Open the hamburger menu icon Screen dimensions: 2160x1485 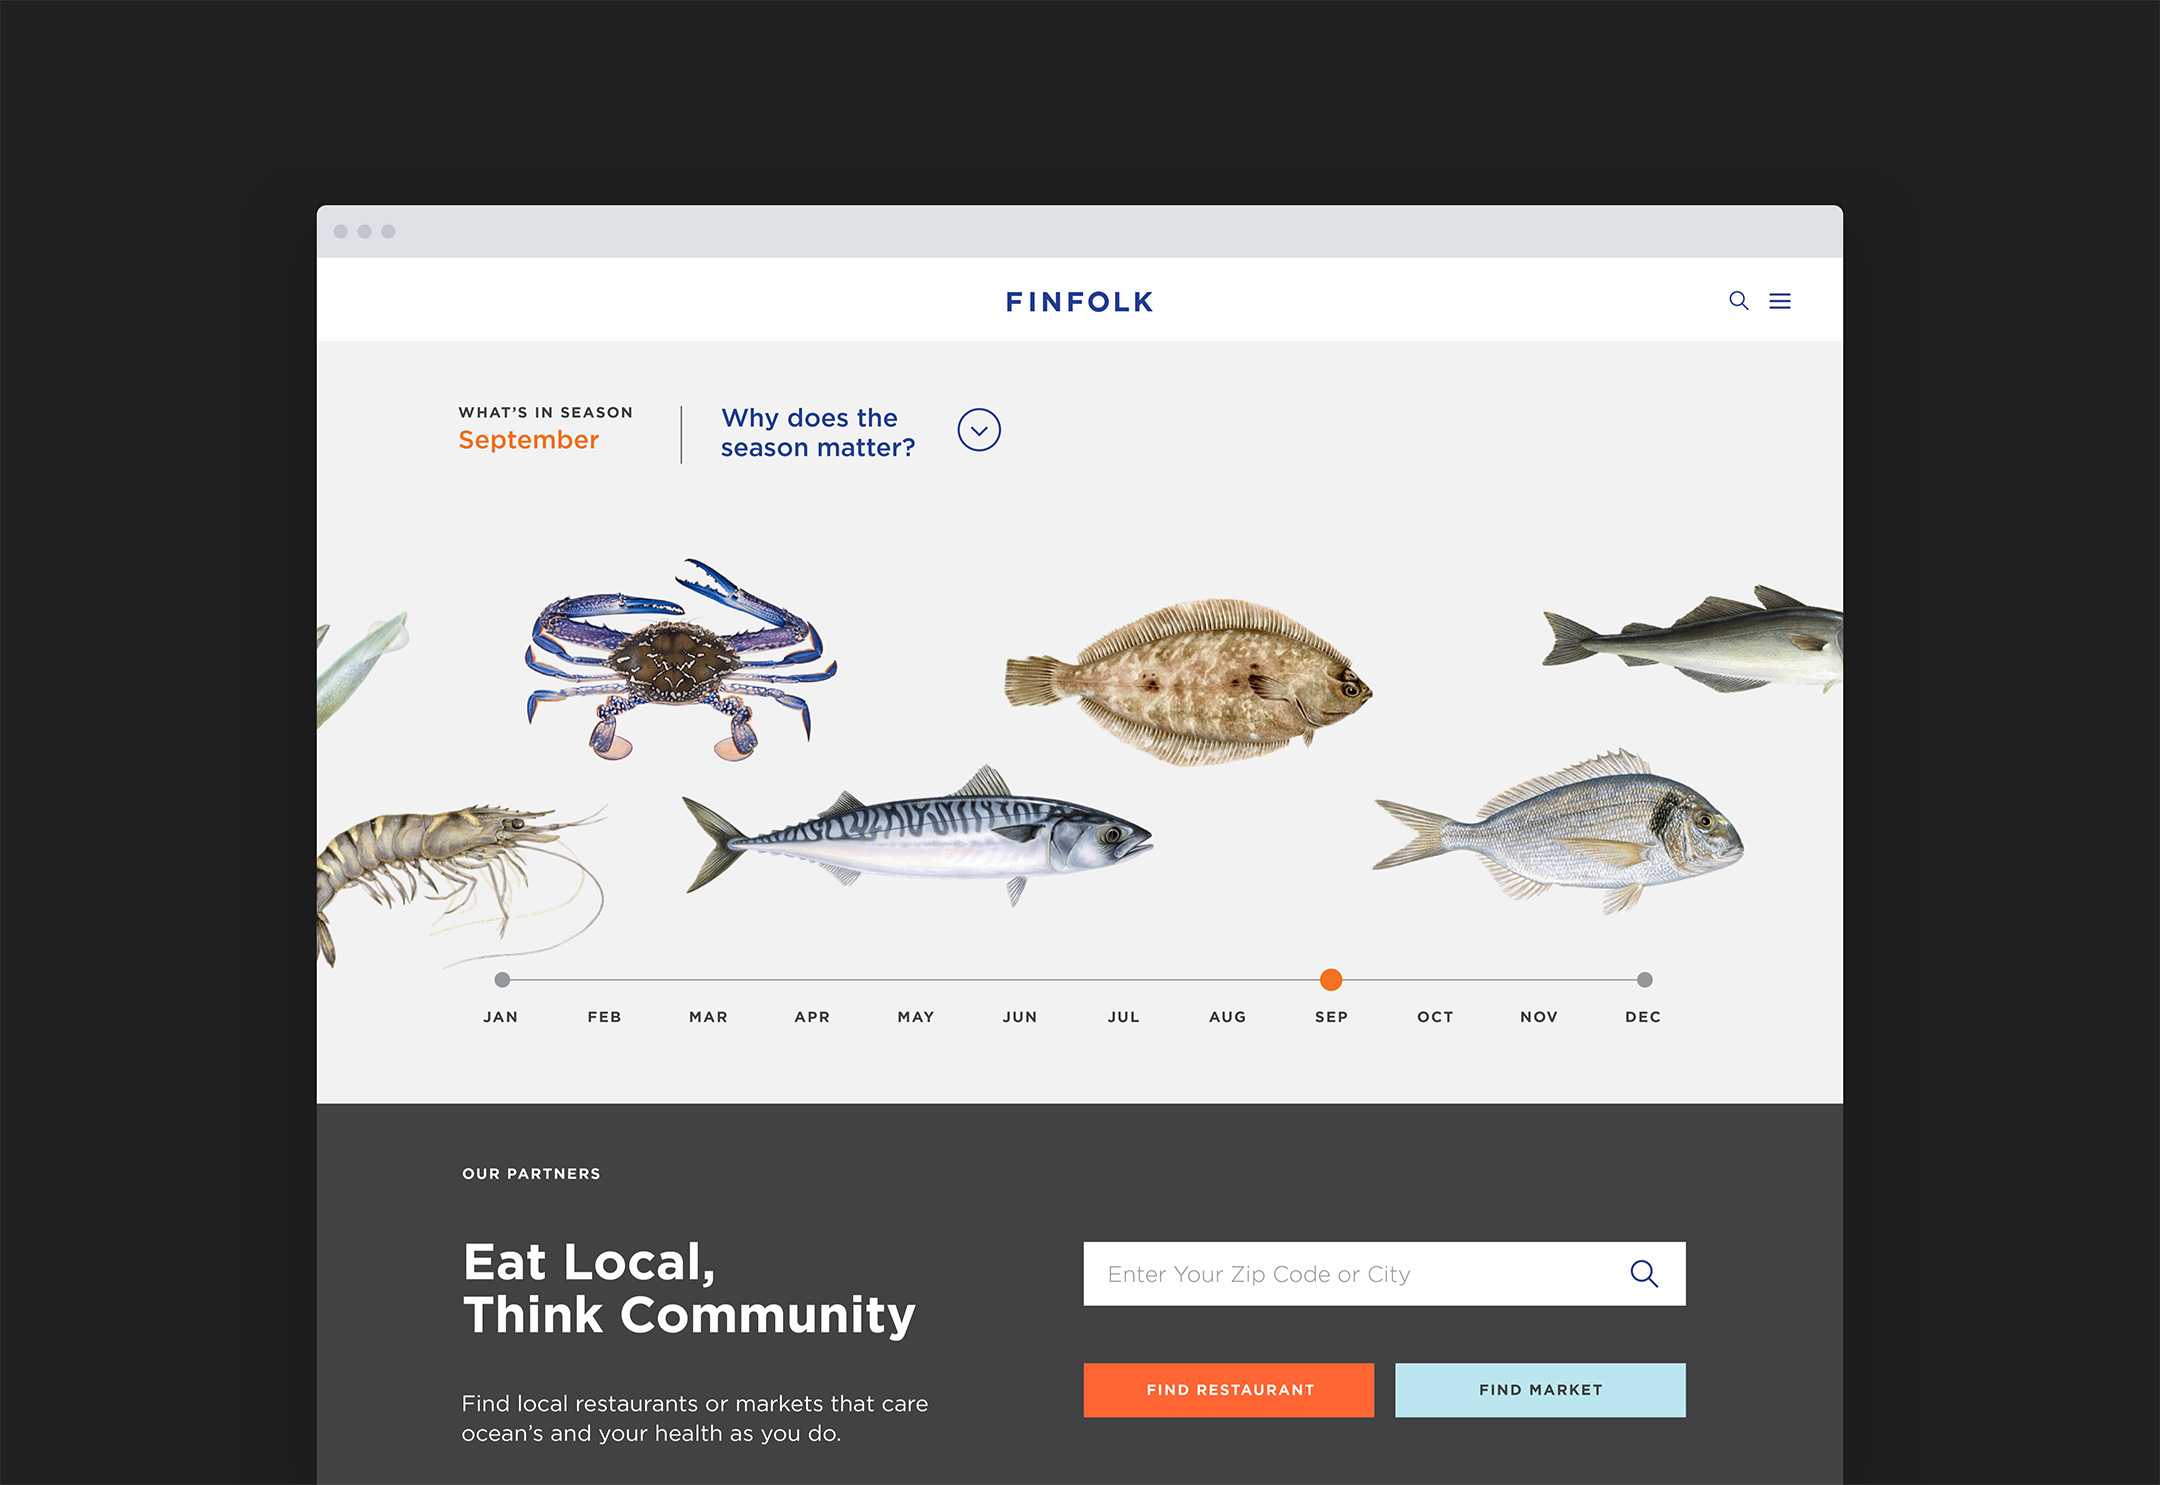1780,301
